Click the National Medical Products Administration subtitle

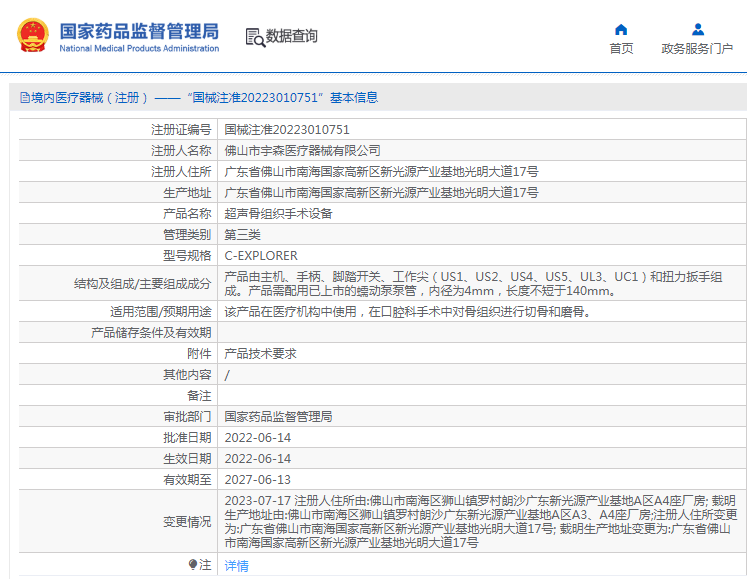click(138, 48)
